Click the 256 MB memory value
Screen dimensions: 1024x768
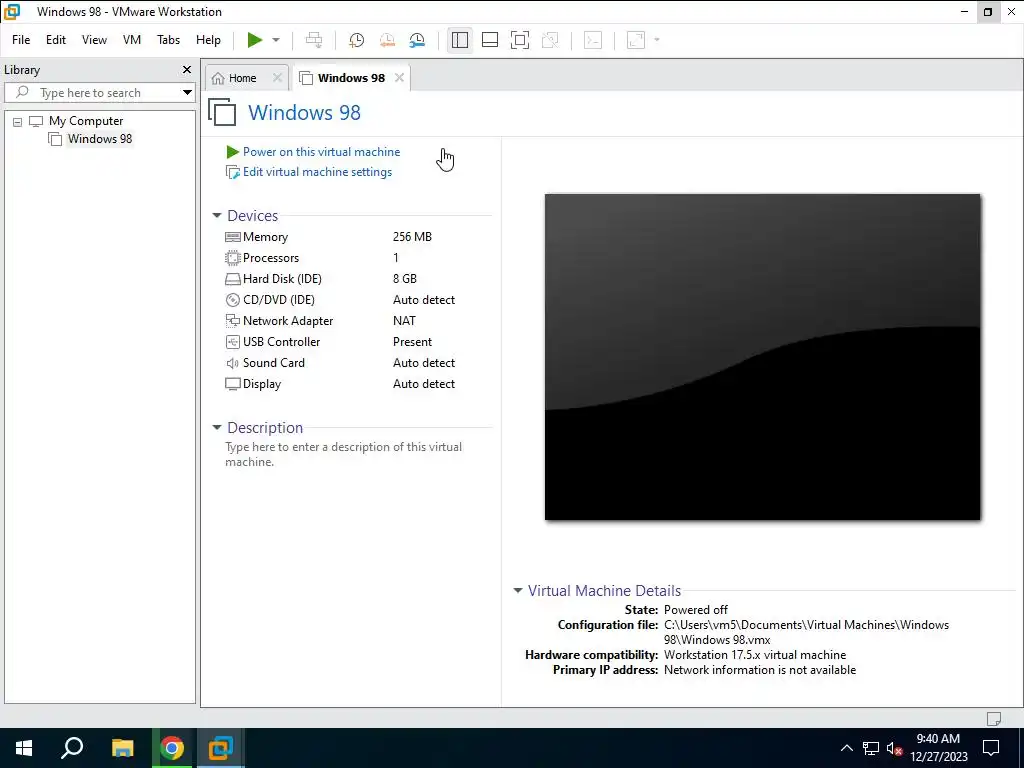pyautogui.click(x=412, y=237)
